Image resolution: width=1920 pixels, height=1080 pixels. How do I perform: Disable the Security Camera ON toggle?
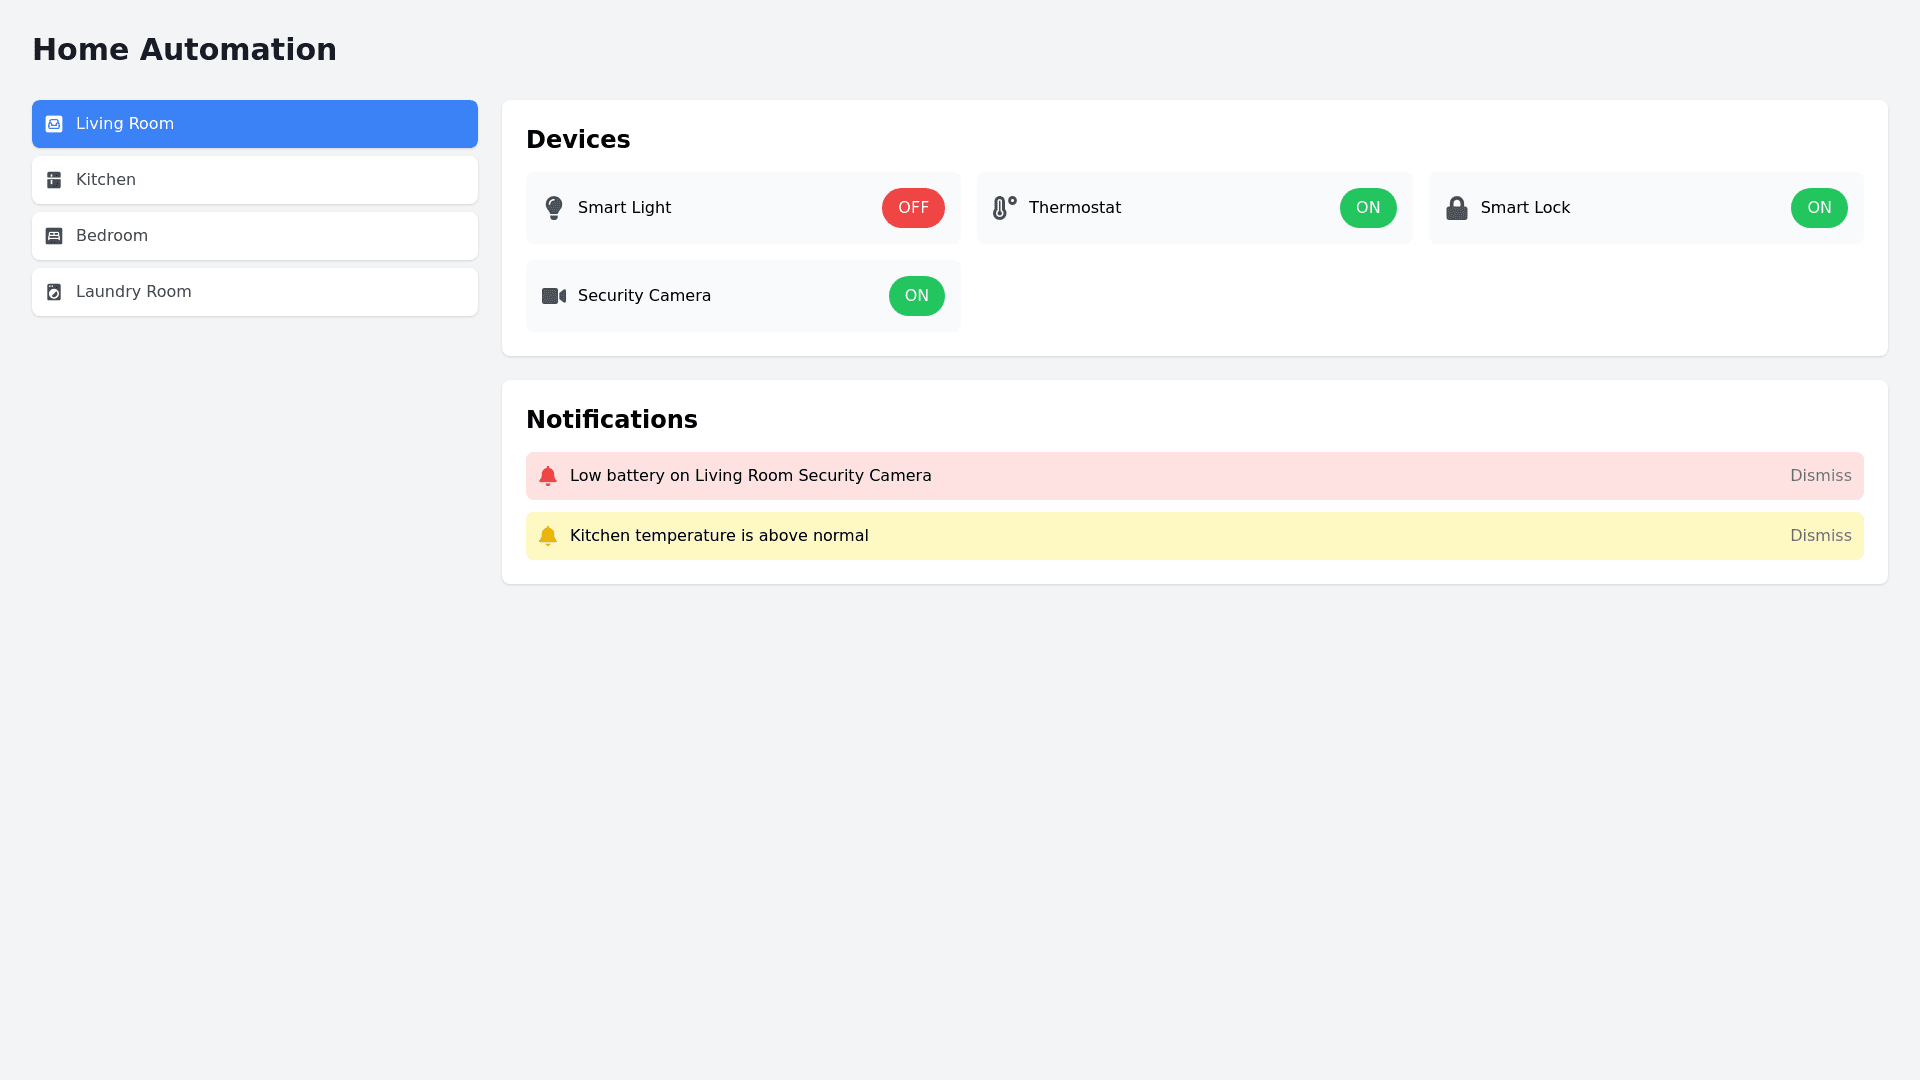click(x=916, y=296)
